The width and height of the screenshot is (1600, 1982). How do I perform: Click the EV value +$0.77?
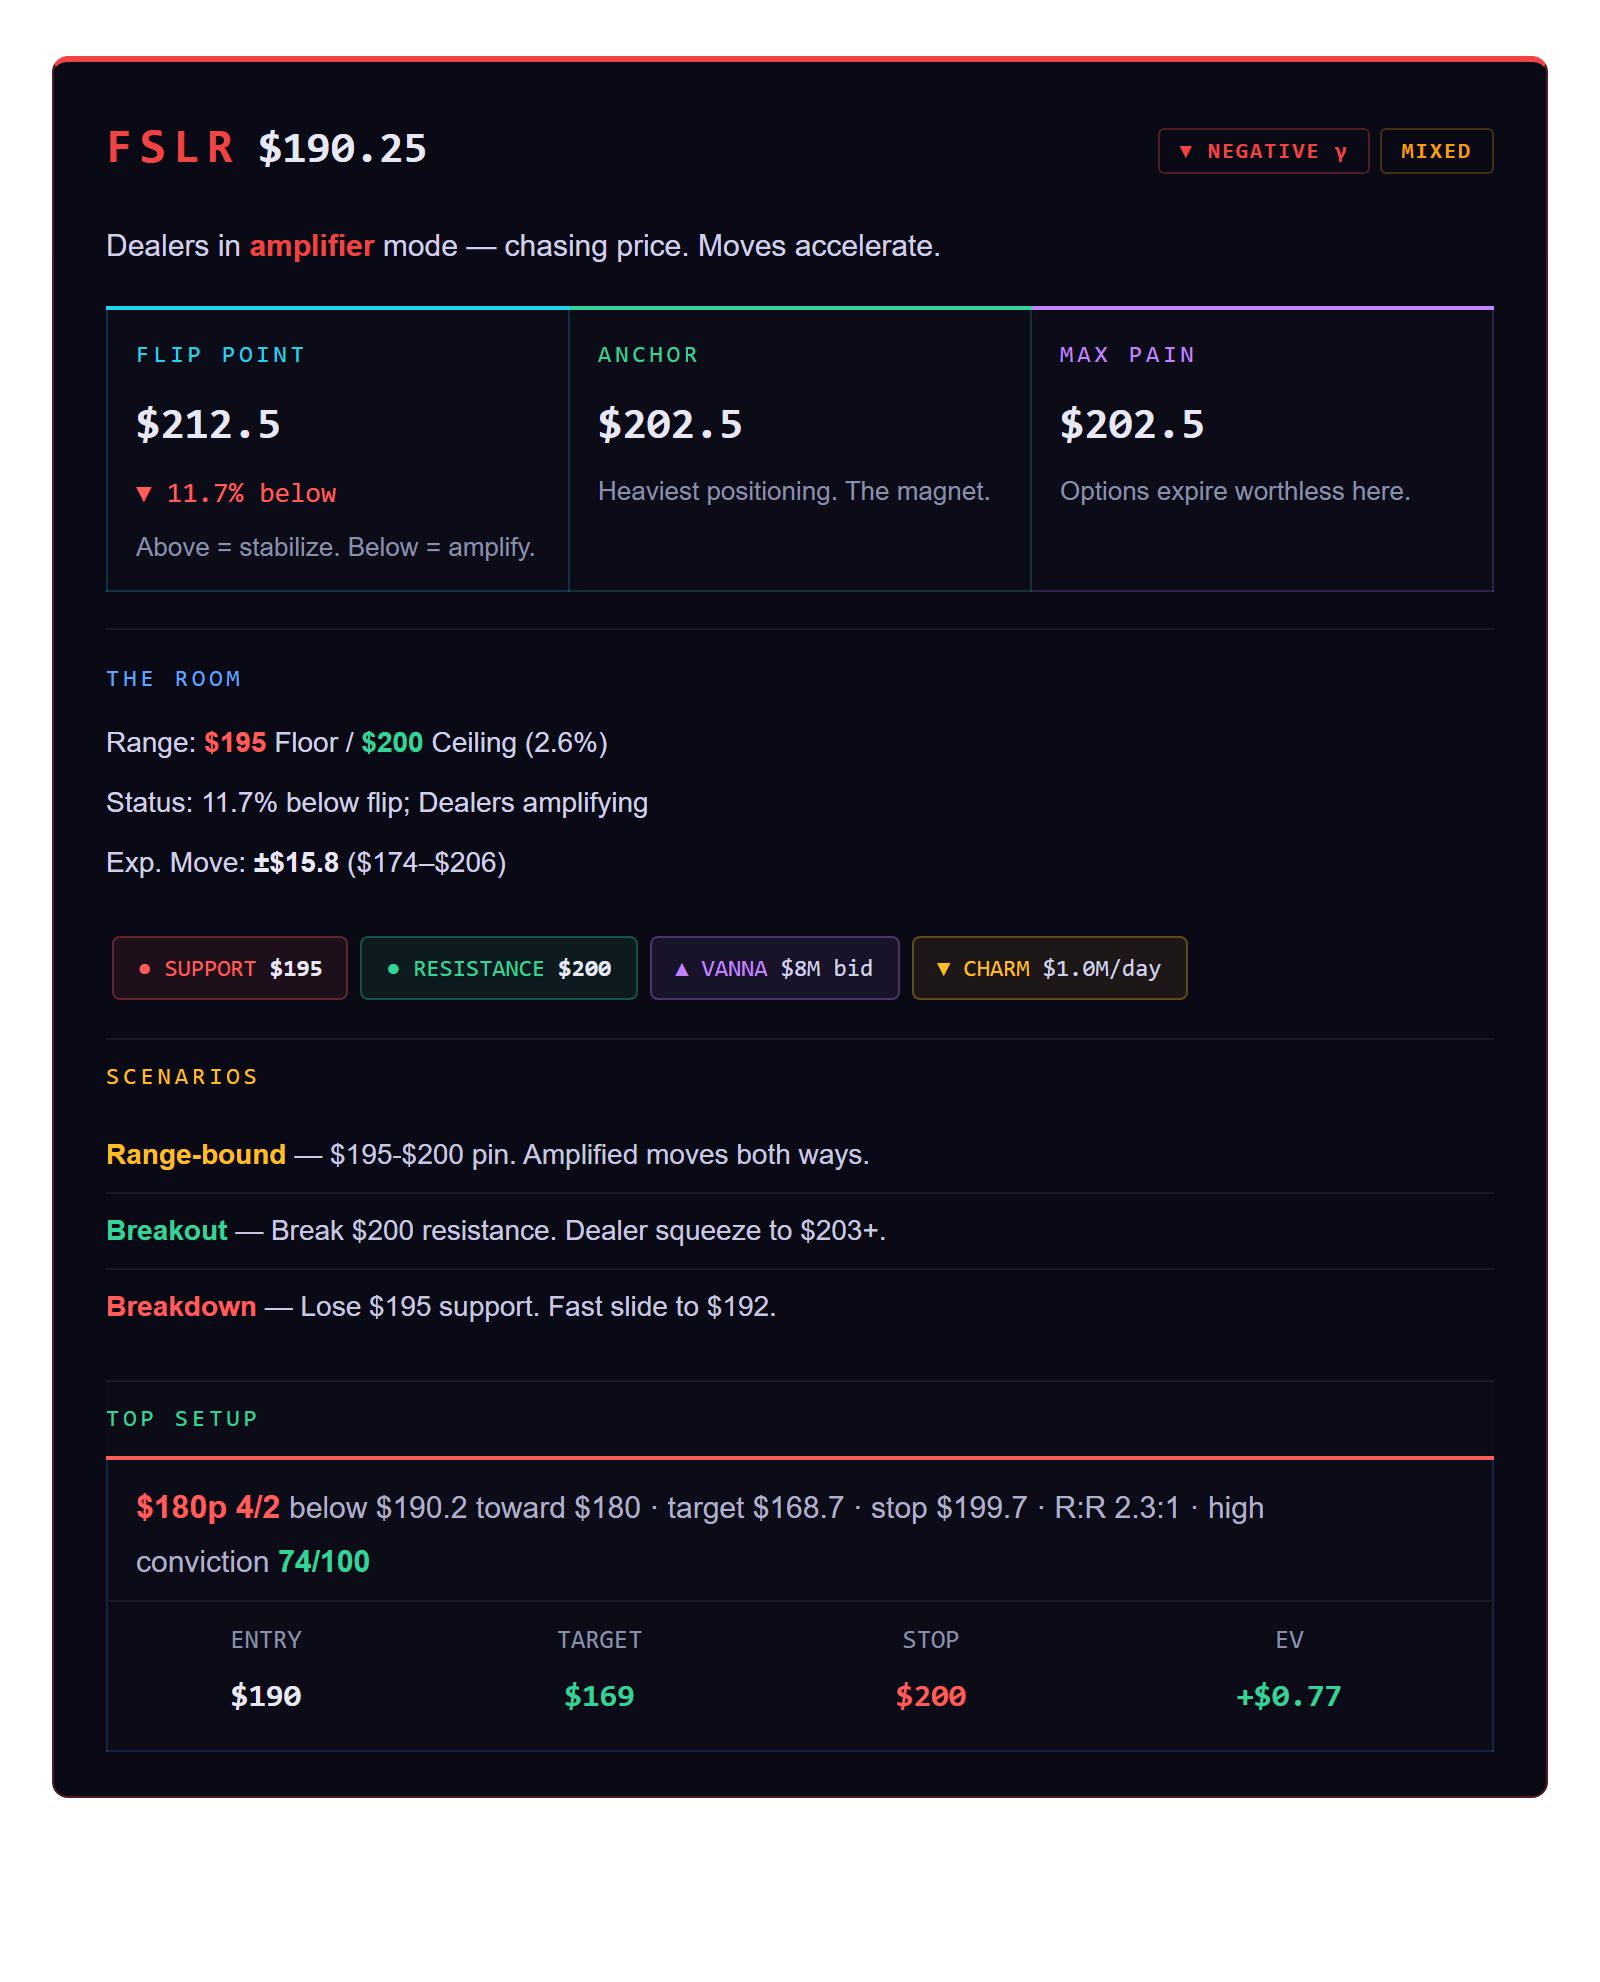[x=1289, y=1696]
